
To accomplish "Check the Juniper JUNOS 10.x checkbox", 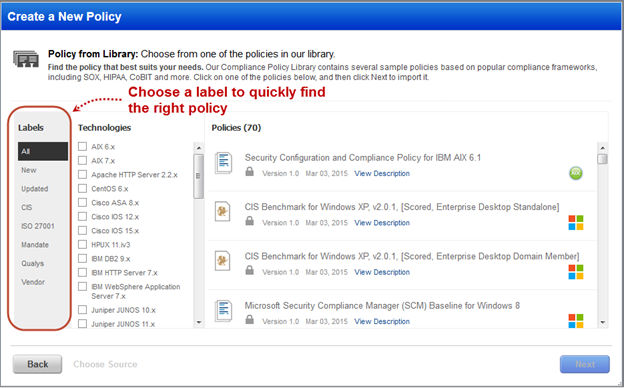I will 82,310.
